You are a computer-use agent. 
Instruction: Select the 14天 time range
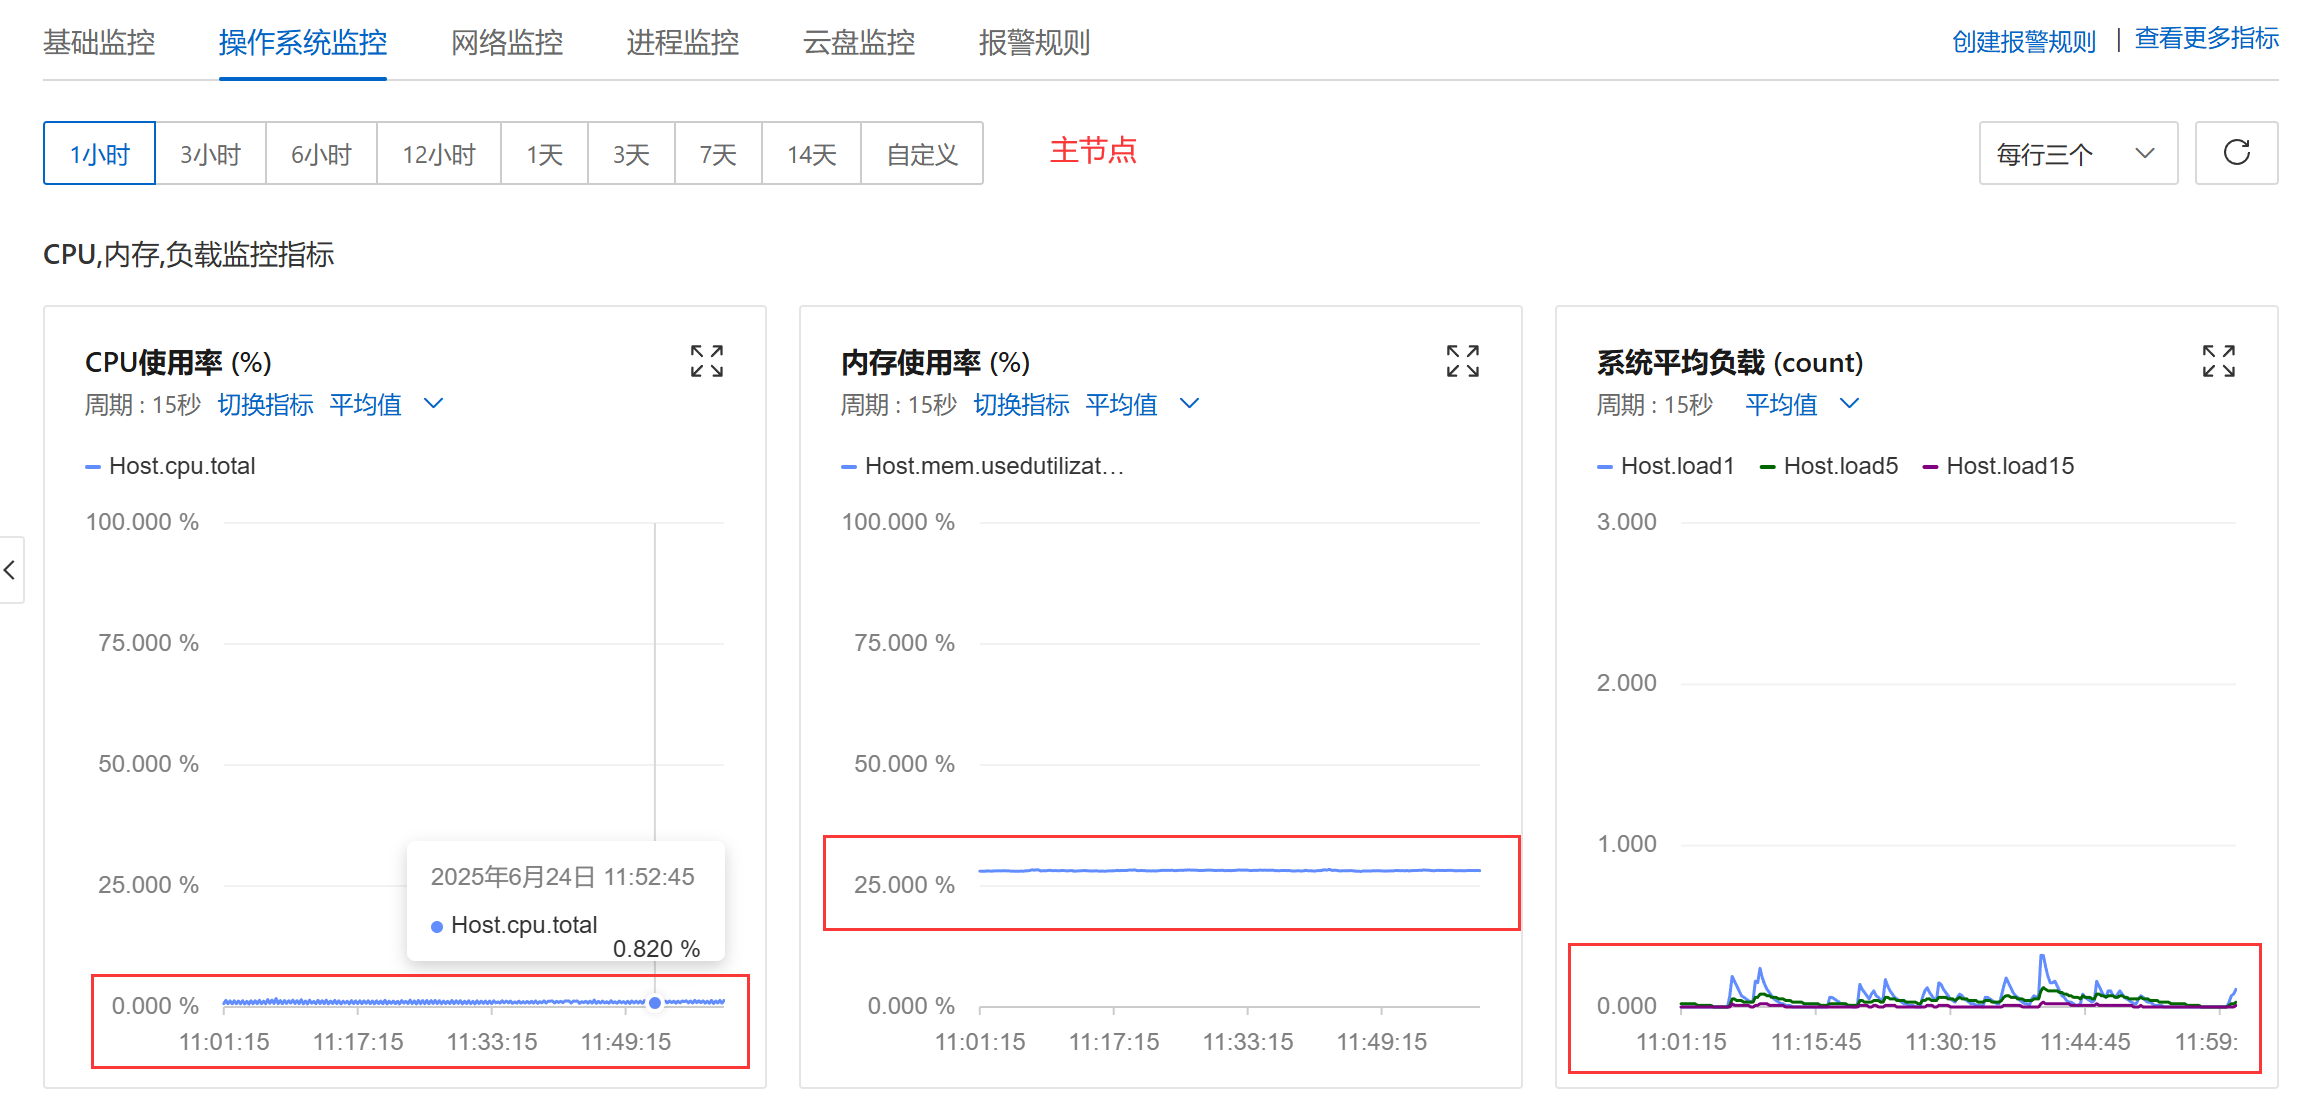coord(812,153)
